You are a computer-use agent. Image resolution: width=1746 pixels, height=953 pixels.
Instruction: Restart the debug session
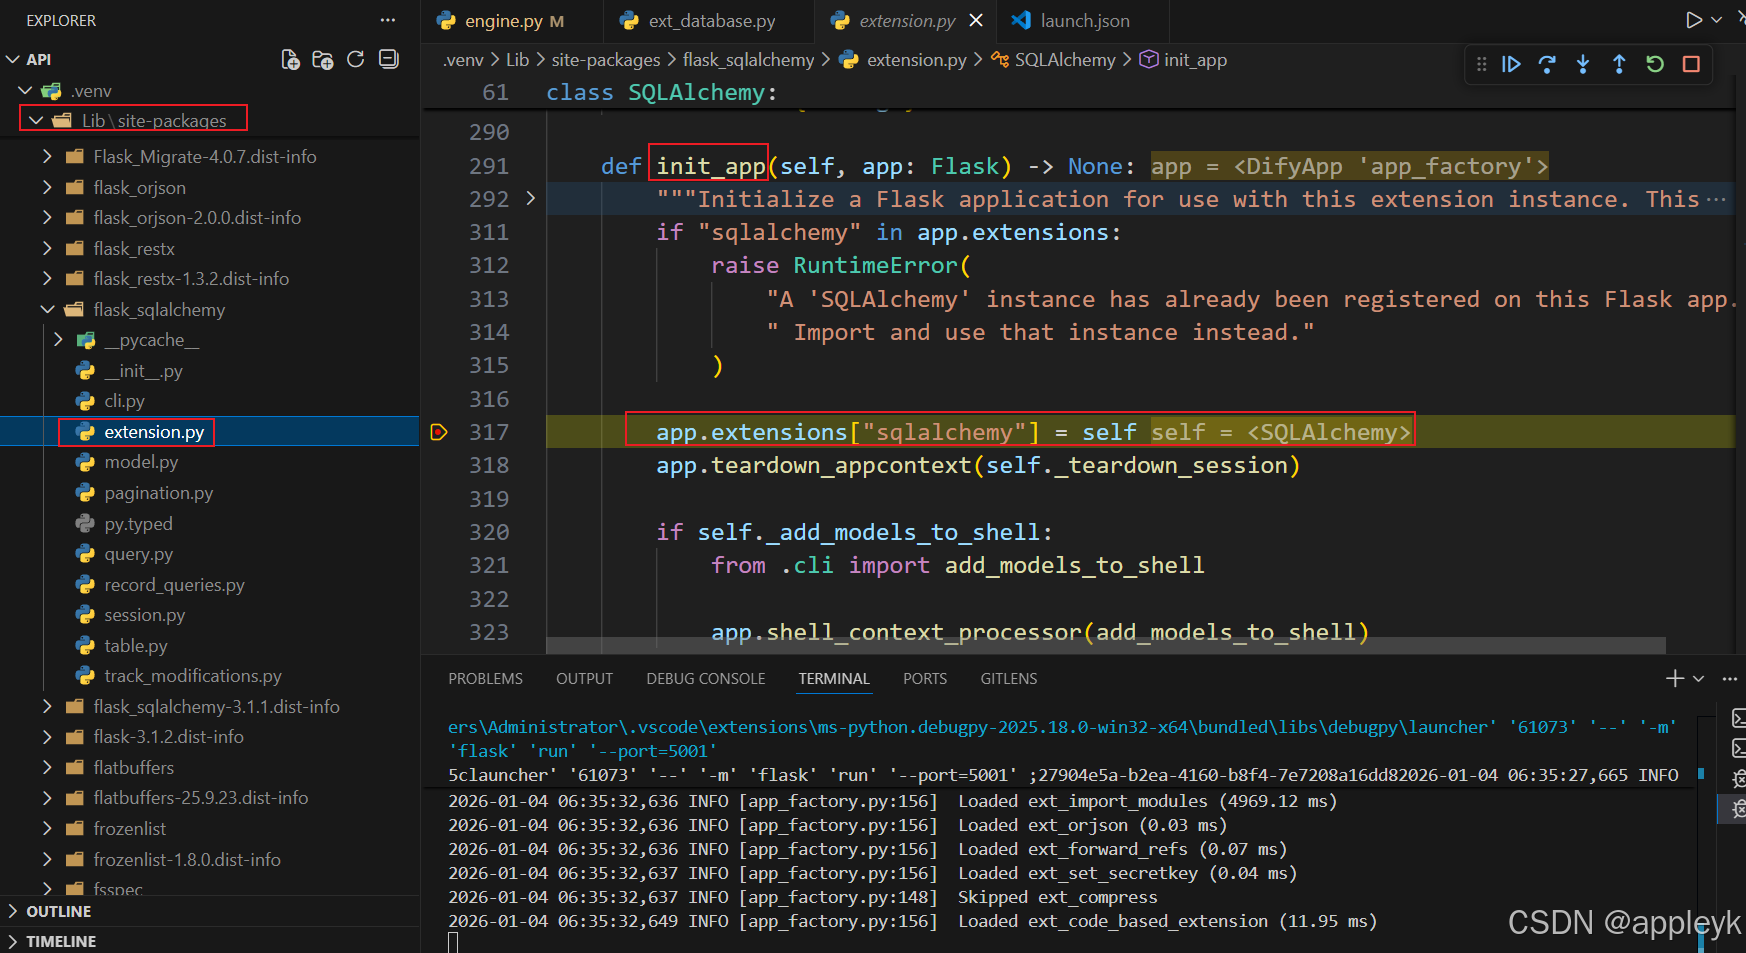1655,64
